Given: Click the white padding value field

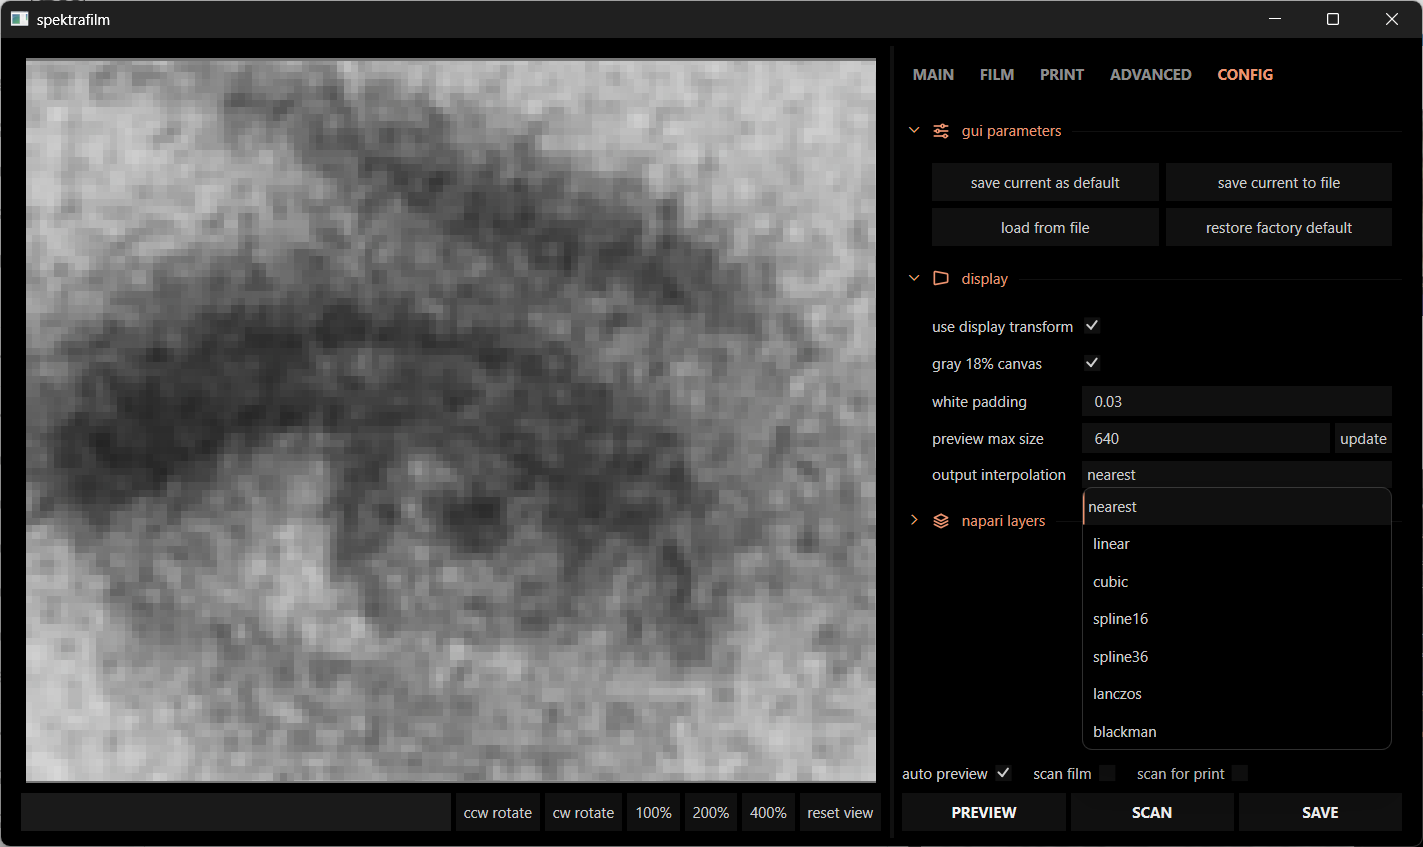Looking at the screenshot, I should 1237,401.
